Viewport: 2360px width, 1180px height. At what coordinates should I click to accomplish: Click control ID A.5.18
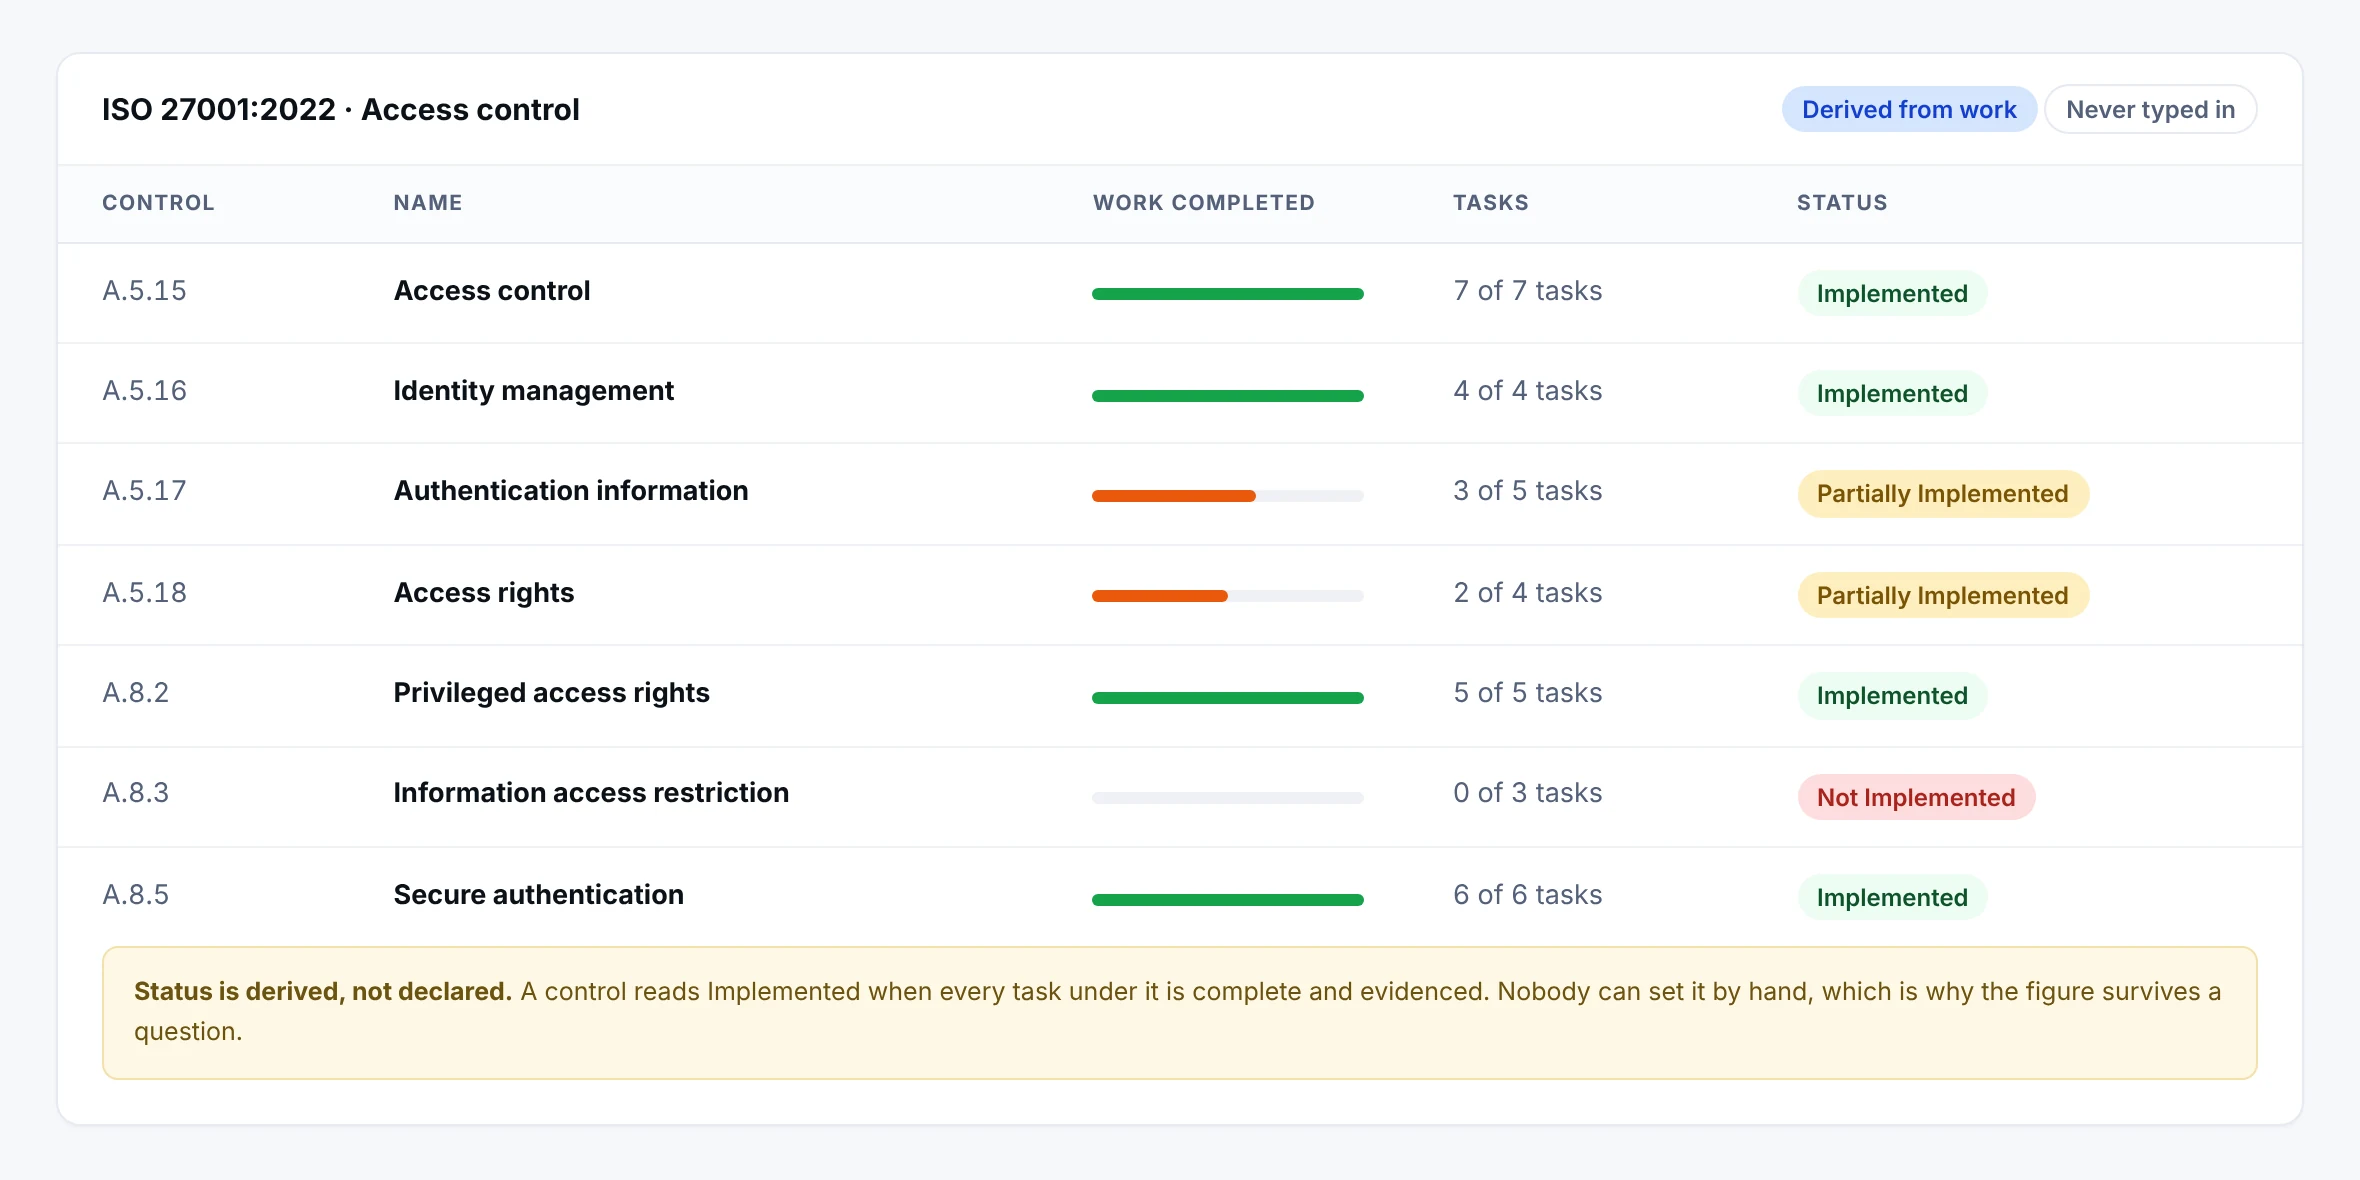144,593
